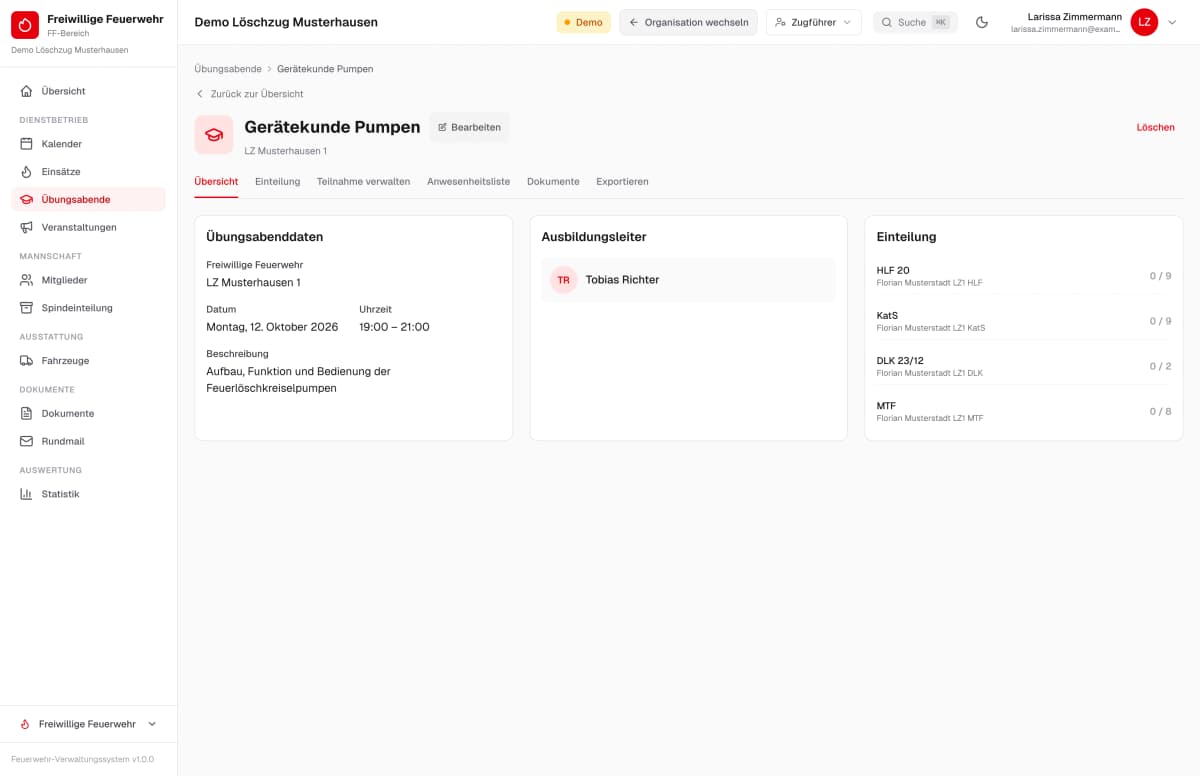Click the Suche search field

coord(915,22)
